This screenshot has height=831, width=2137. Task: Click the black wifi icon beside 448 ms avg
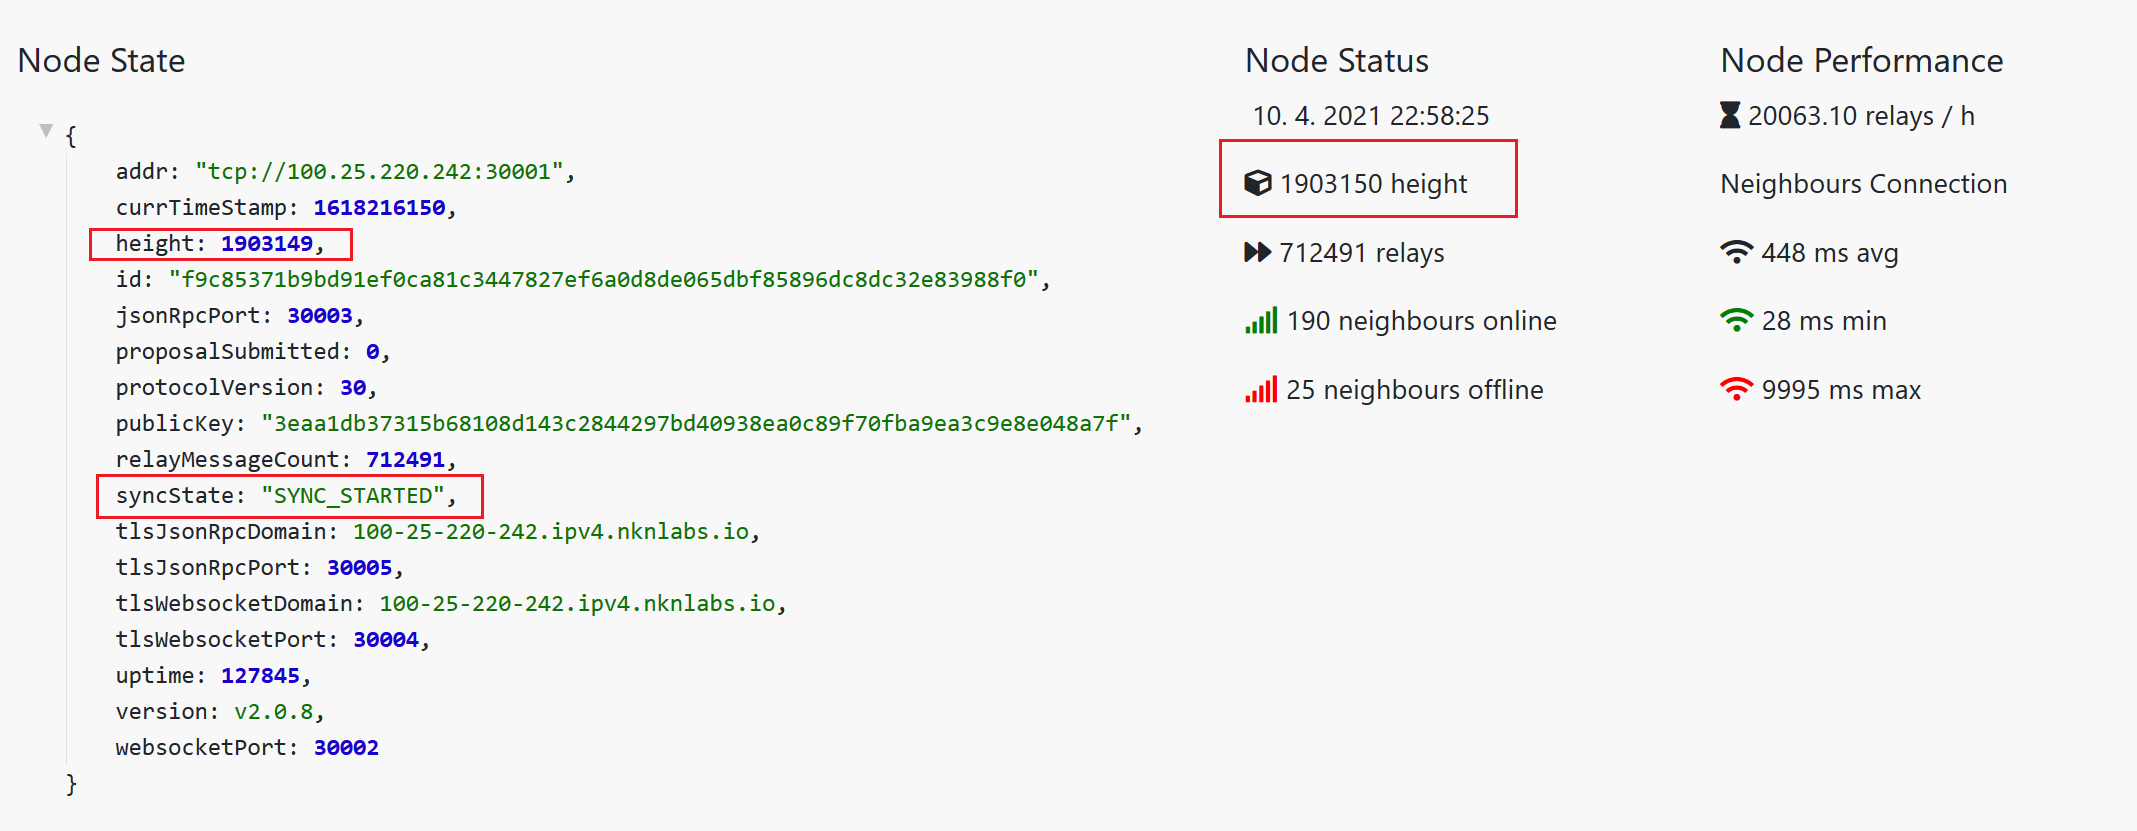point(1737,252)
